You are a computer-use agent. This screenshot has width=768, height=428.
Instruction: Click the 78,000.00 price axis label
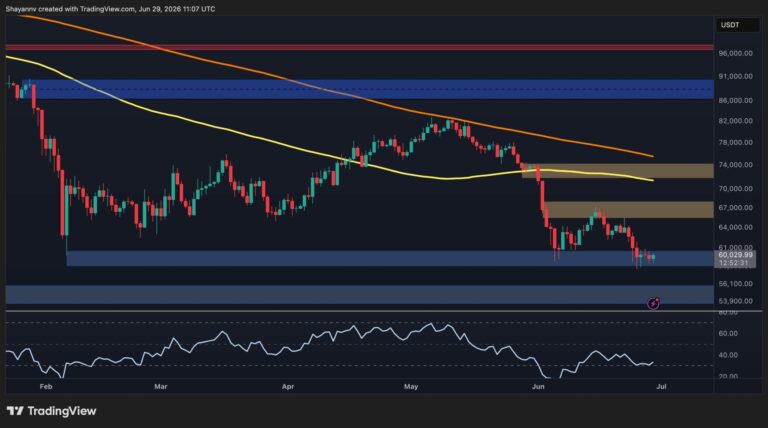click(x=735, y=143)
